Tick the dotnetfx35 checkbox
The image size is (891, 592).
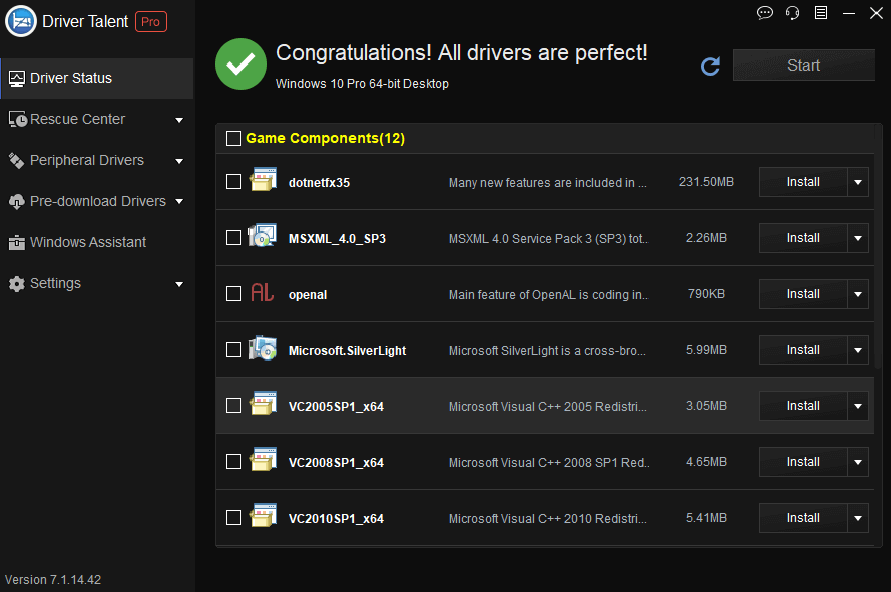click(x=234, y=182)
